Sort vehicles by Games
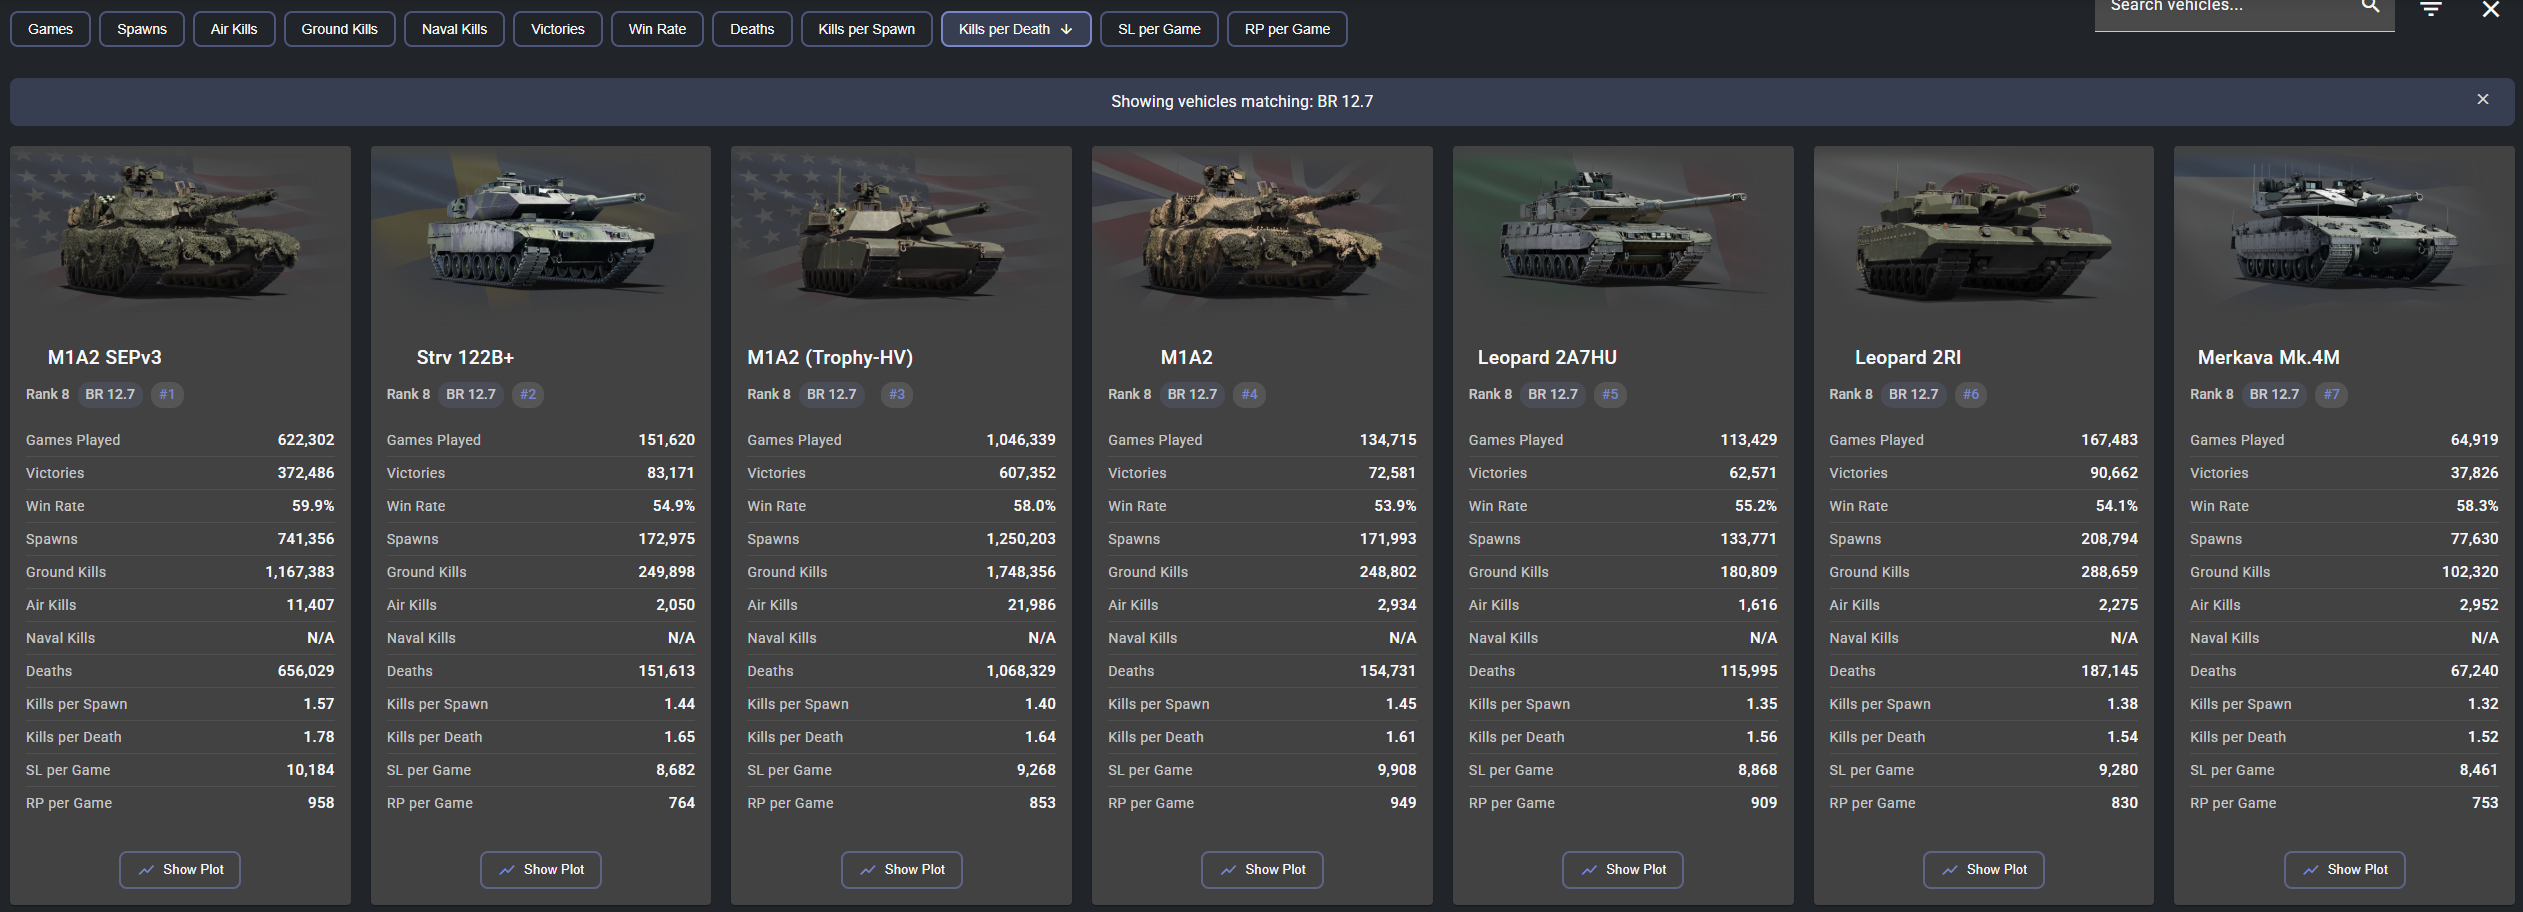The image size is (2523, 912). (50, 29)
